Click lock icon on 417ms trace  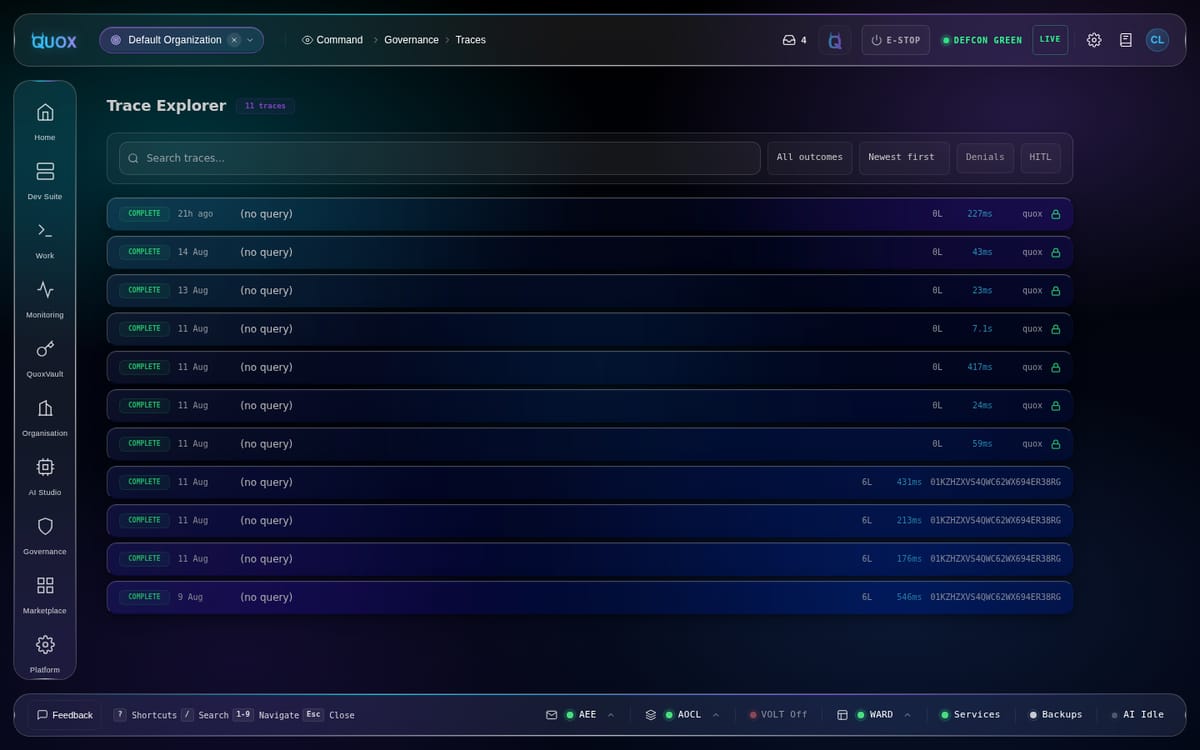[1056, 367]
